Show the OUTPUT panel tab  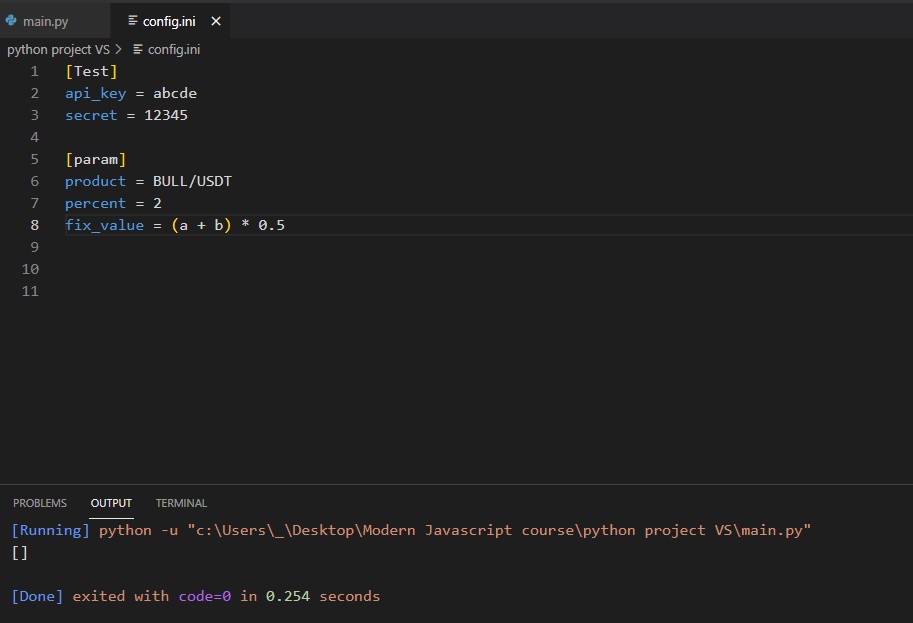pos(110,503)
